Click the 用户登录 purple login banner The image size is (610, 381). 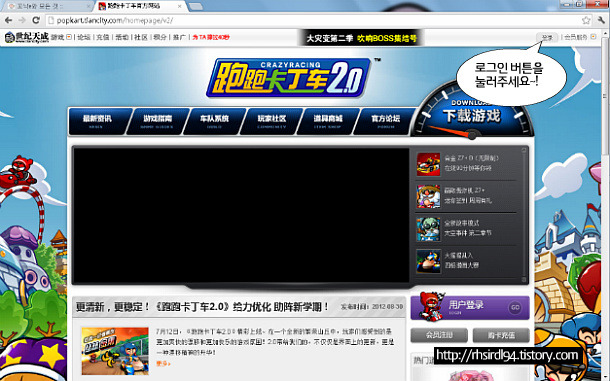(470, 307)
